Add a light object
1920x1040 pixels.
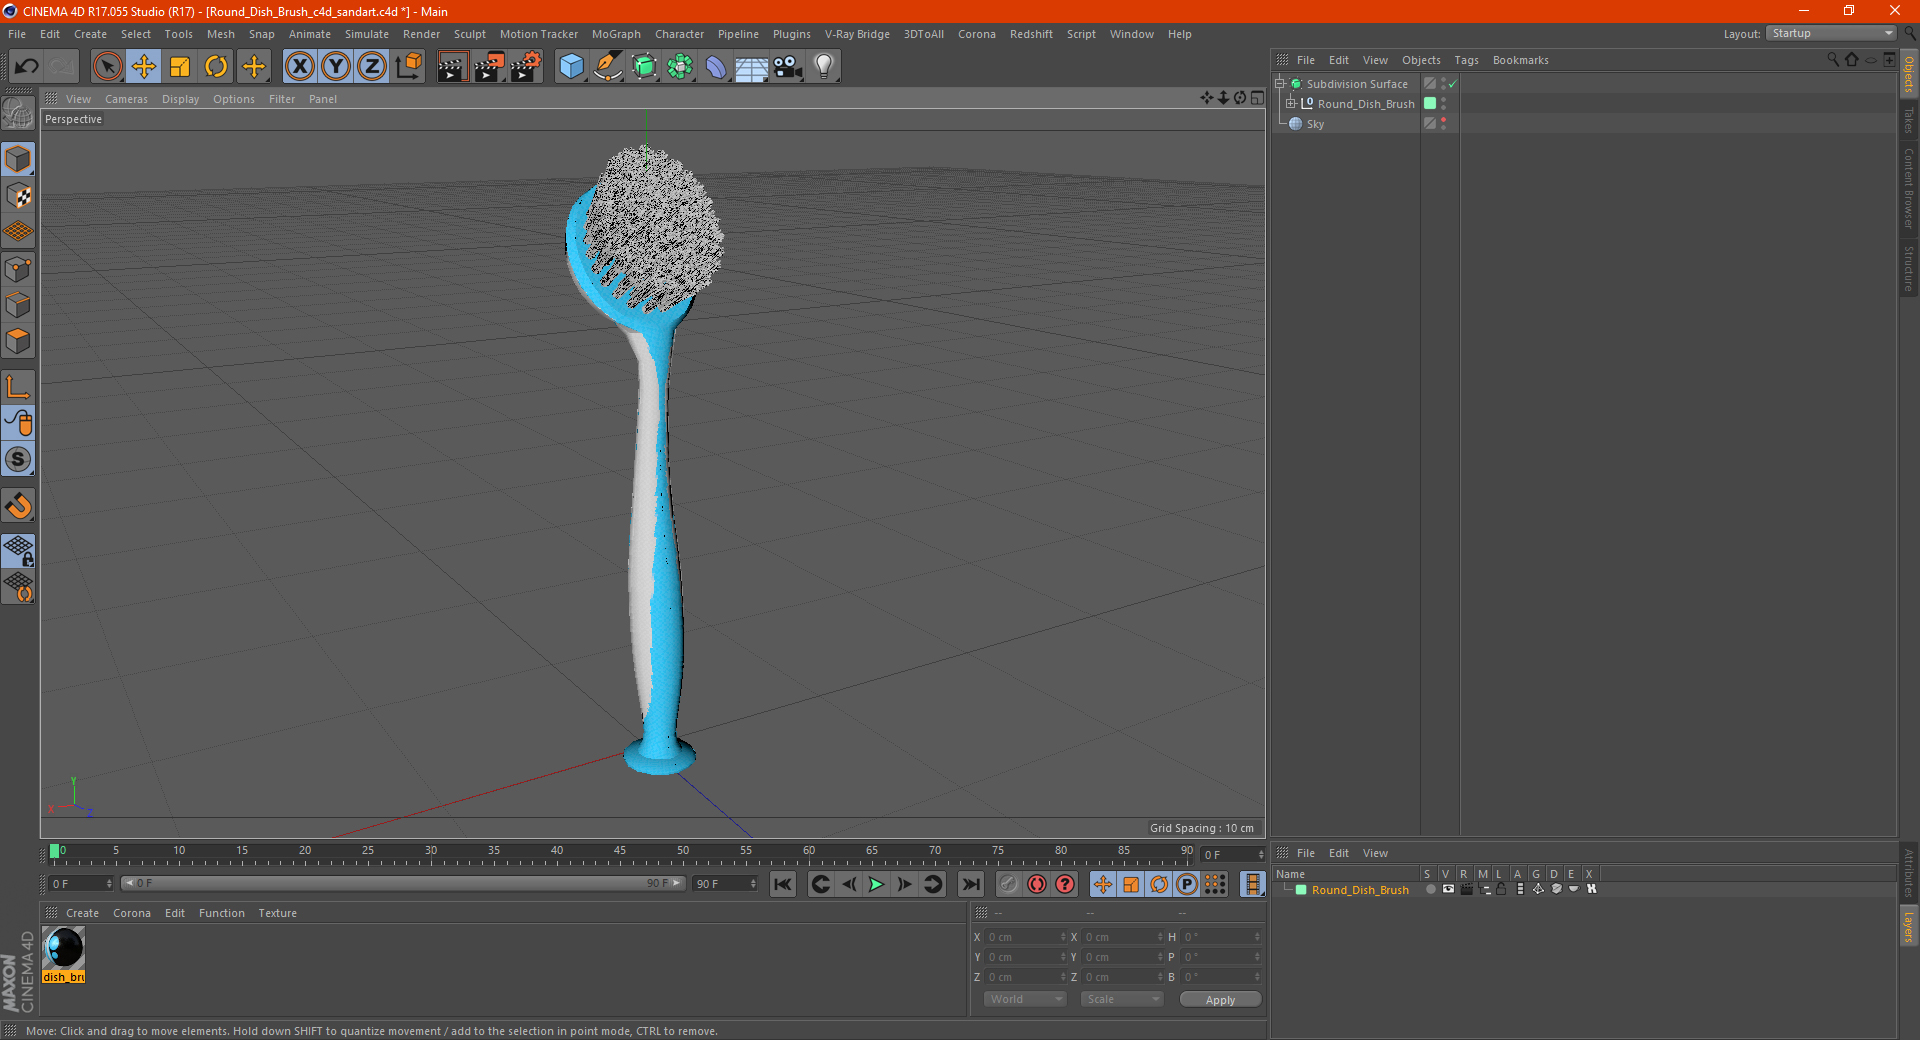click(824, 67)
